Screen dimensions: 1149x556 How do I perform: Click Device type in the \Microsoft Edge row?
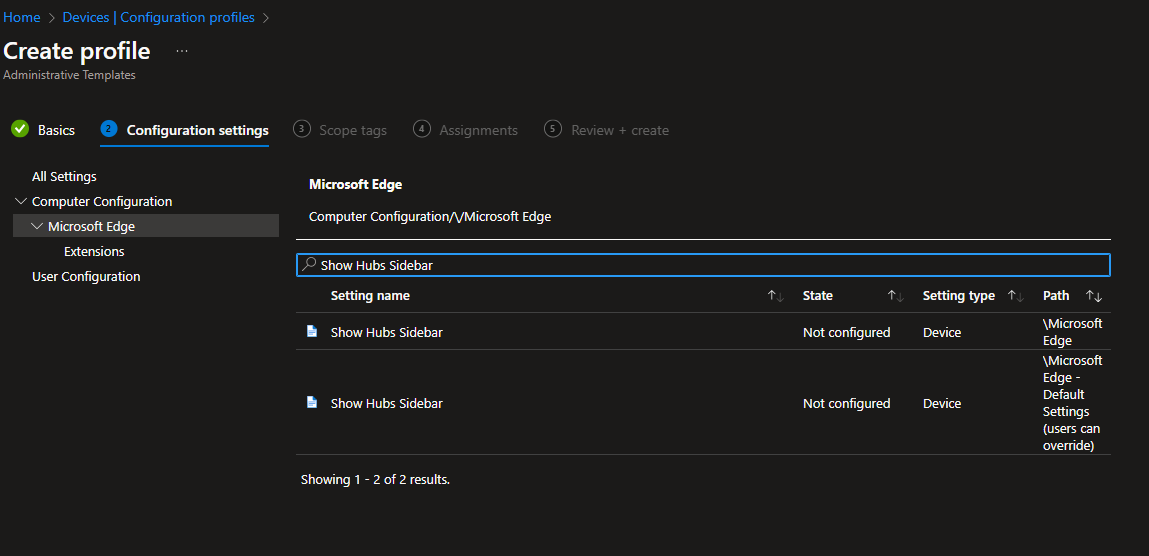(x=942, y=333)
